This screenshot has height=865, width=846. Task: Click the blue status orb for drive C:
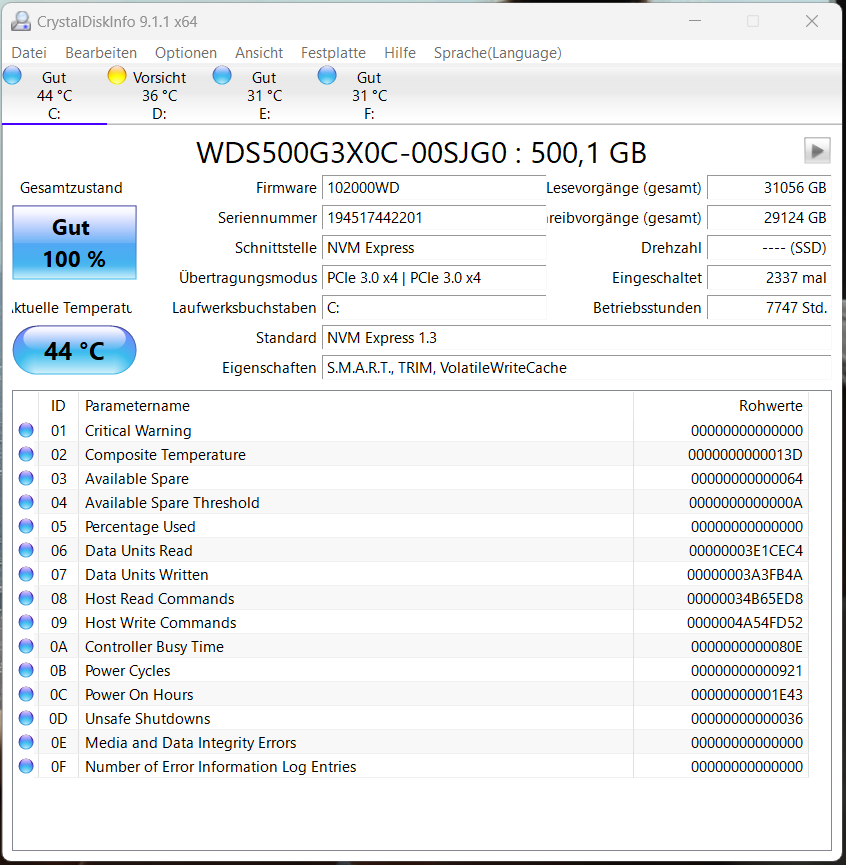12,75
